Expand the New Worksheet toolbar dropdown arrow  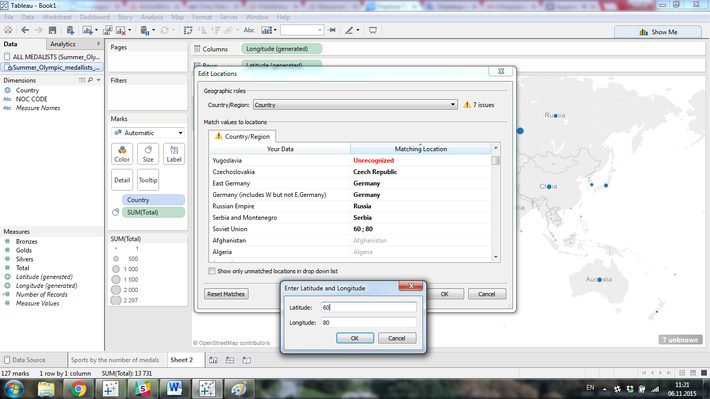(x=96, y=30)
